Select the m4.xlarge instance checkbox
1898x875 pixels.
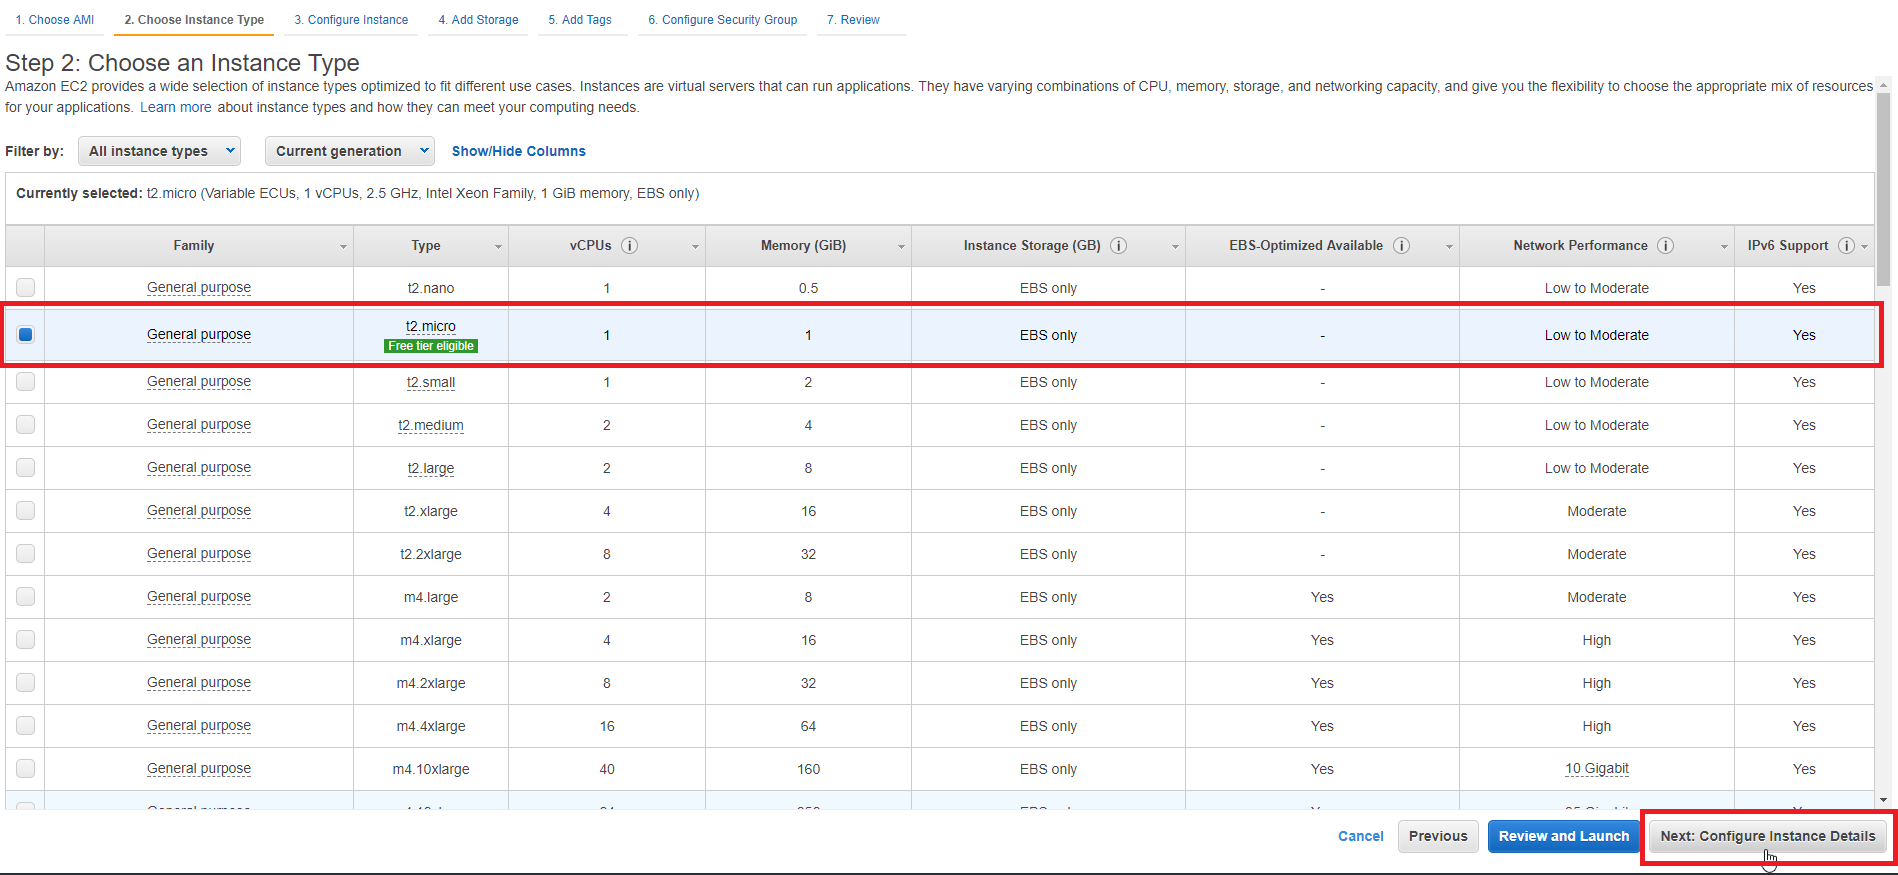(26, 639)
